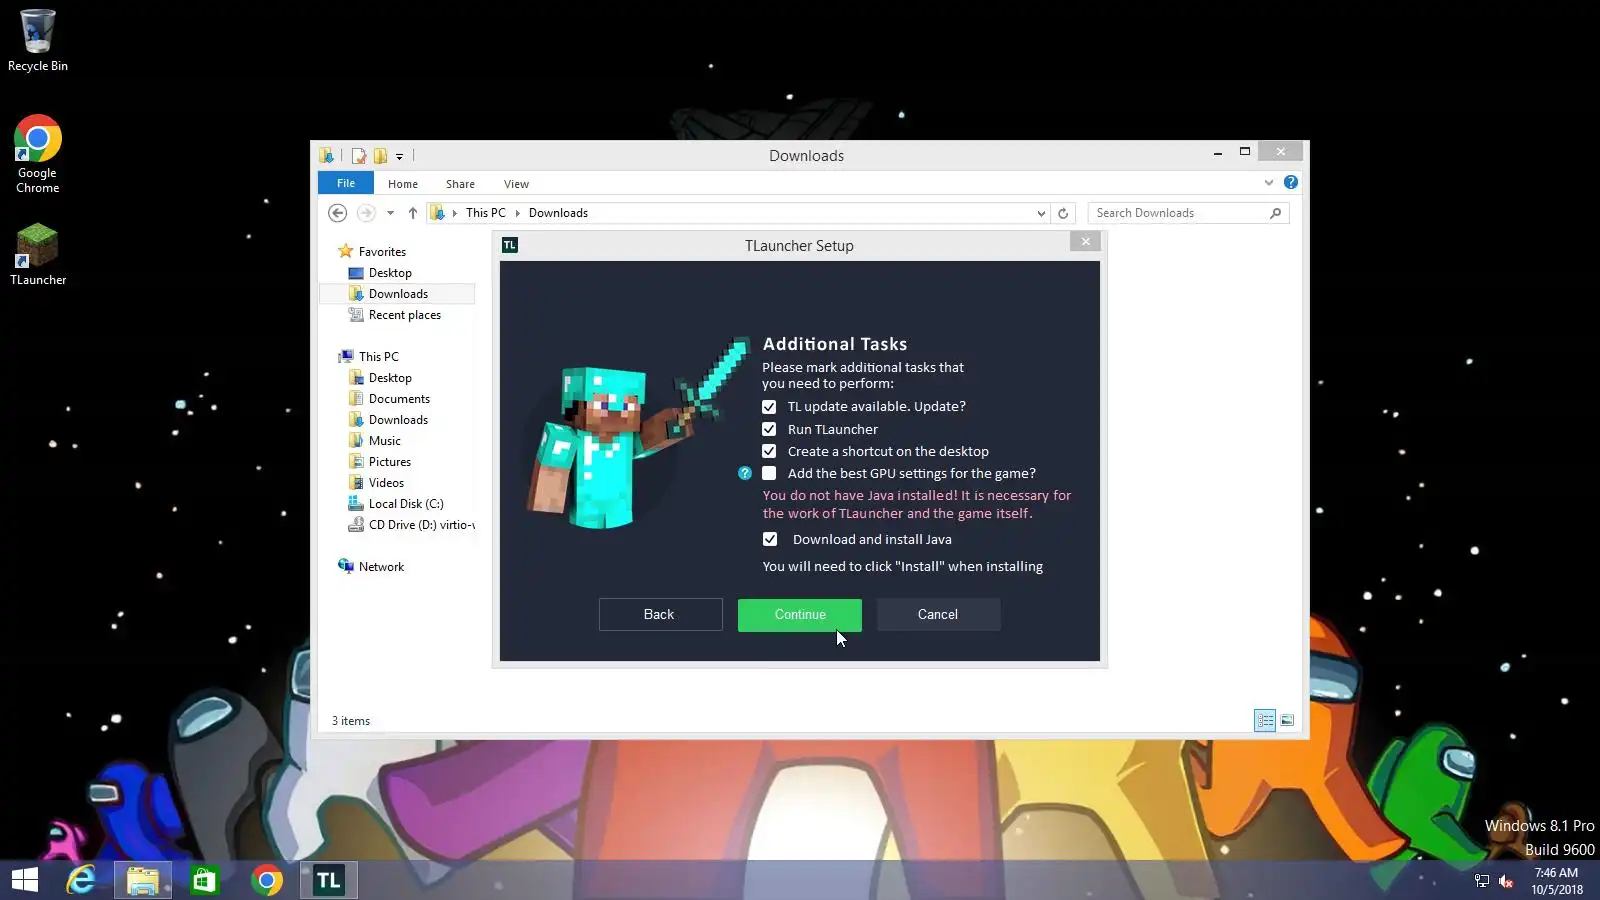Click the network tray icon

[x=1482, y=881]
